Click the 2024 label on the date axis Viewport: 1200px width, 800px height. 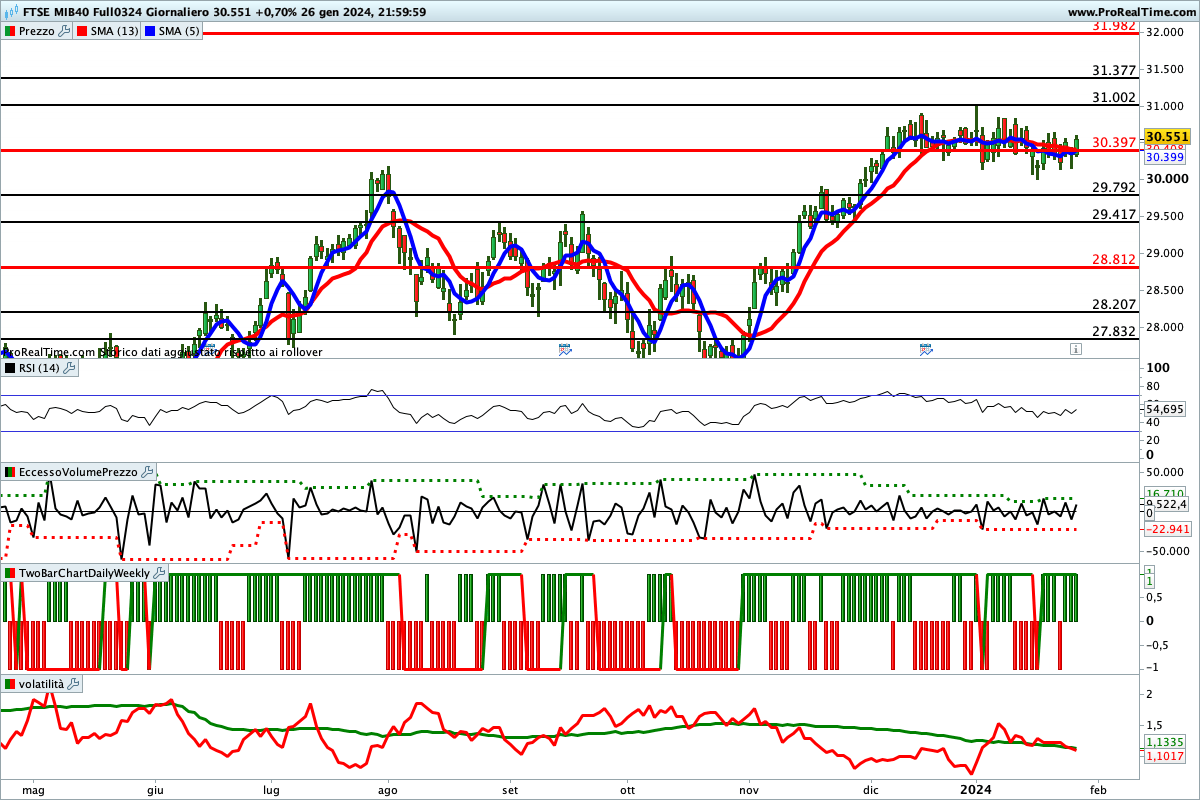(x=975, y=789)
